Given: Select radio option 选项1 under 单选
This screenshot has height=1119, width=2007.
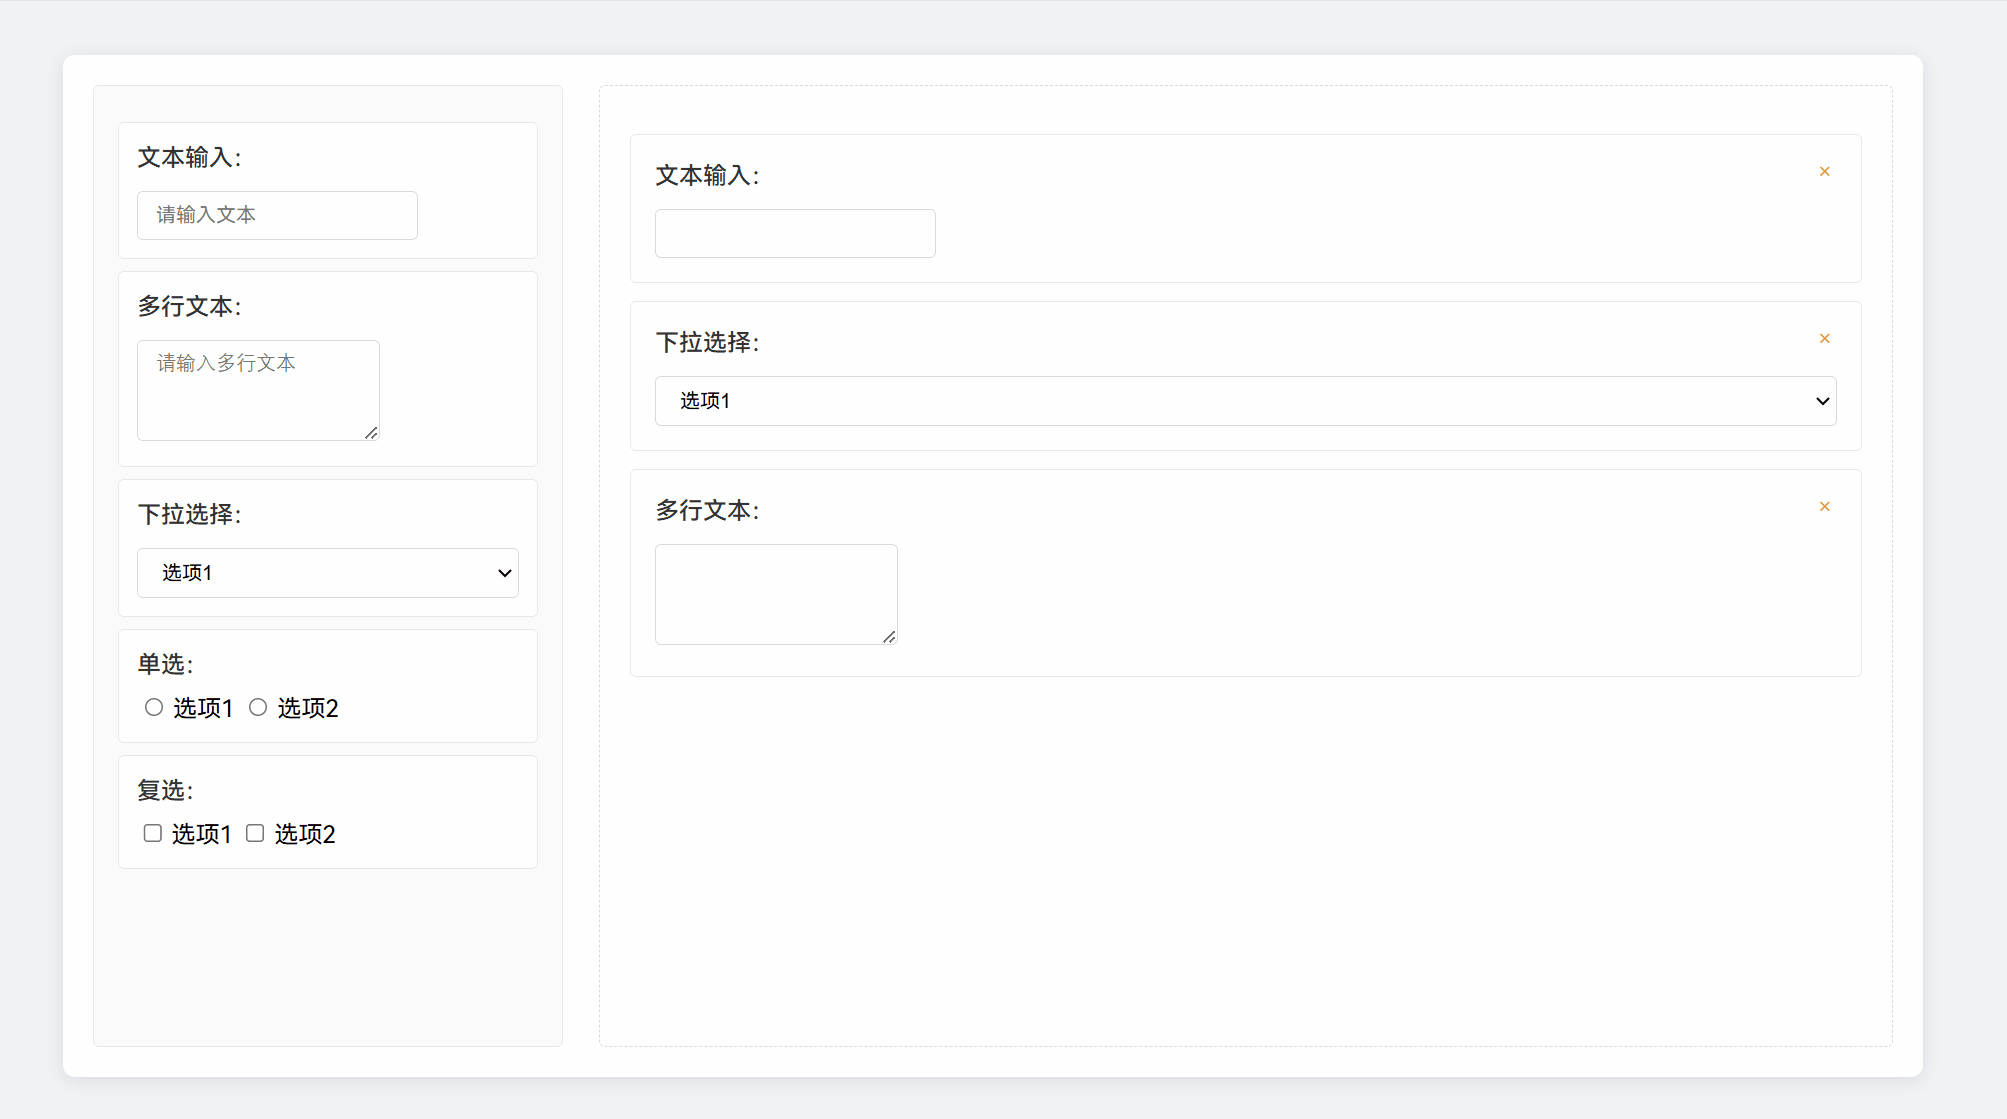Looking at the screenshot, I should [x=154, y=707].
